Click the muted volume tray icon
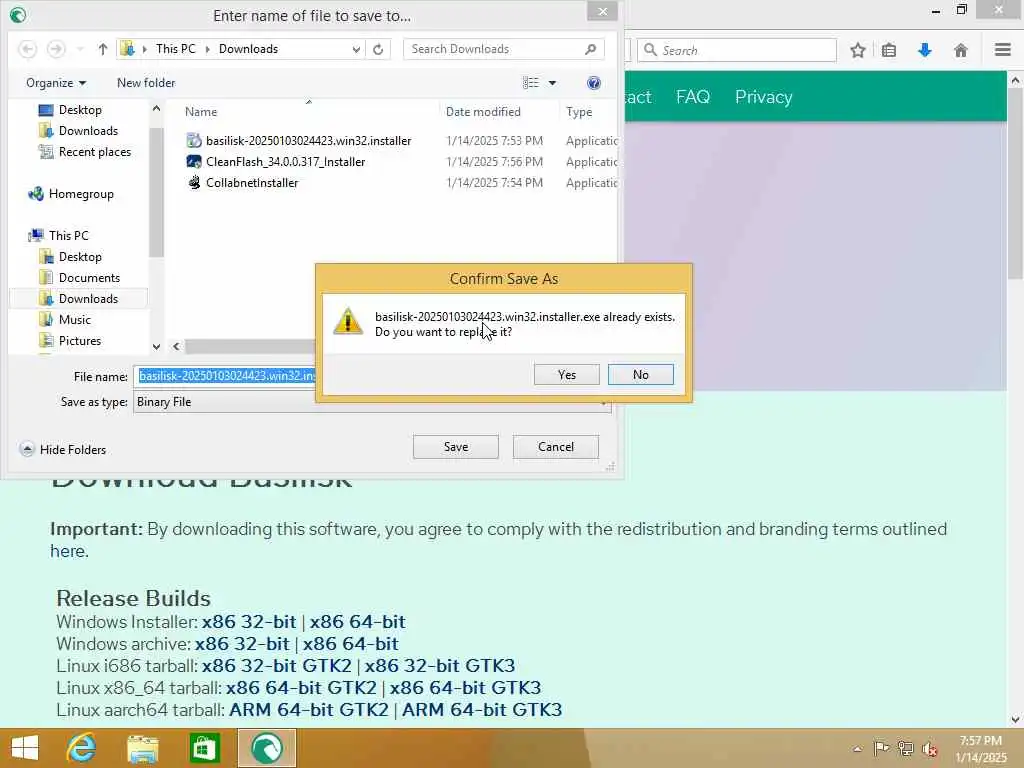Screen dimensions: 1024x768 [x=929, y=748]
